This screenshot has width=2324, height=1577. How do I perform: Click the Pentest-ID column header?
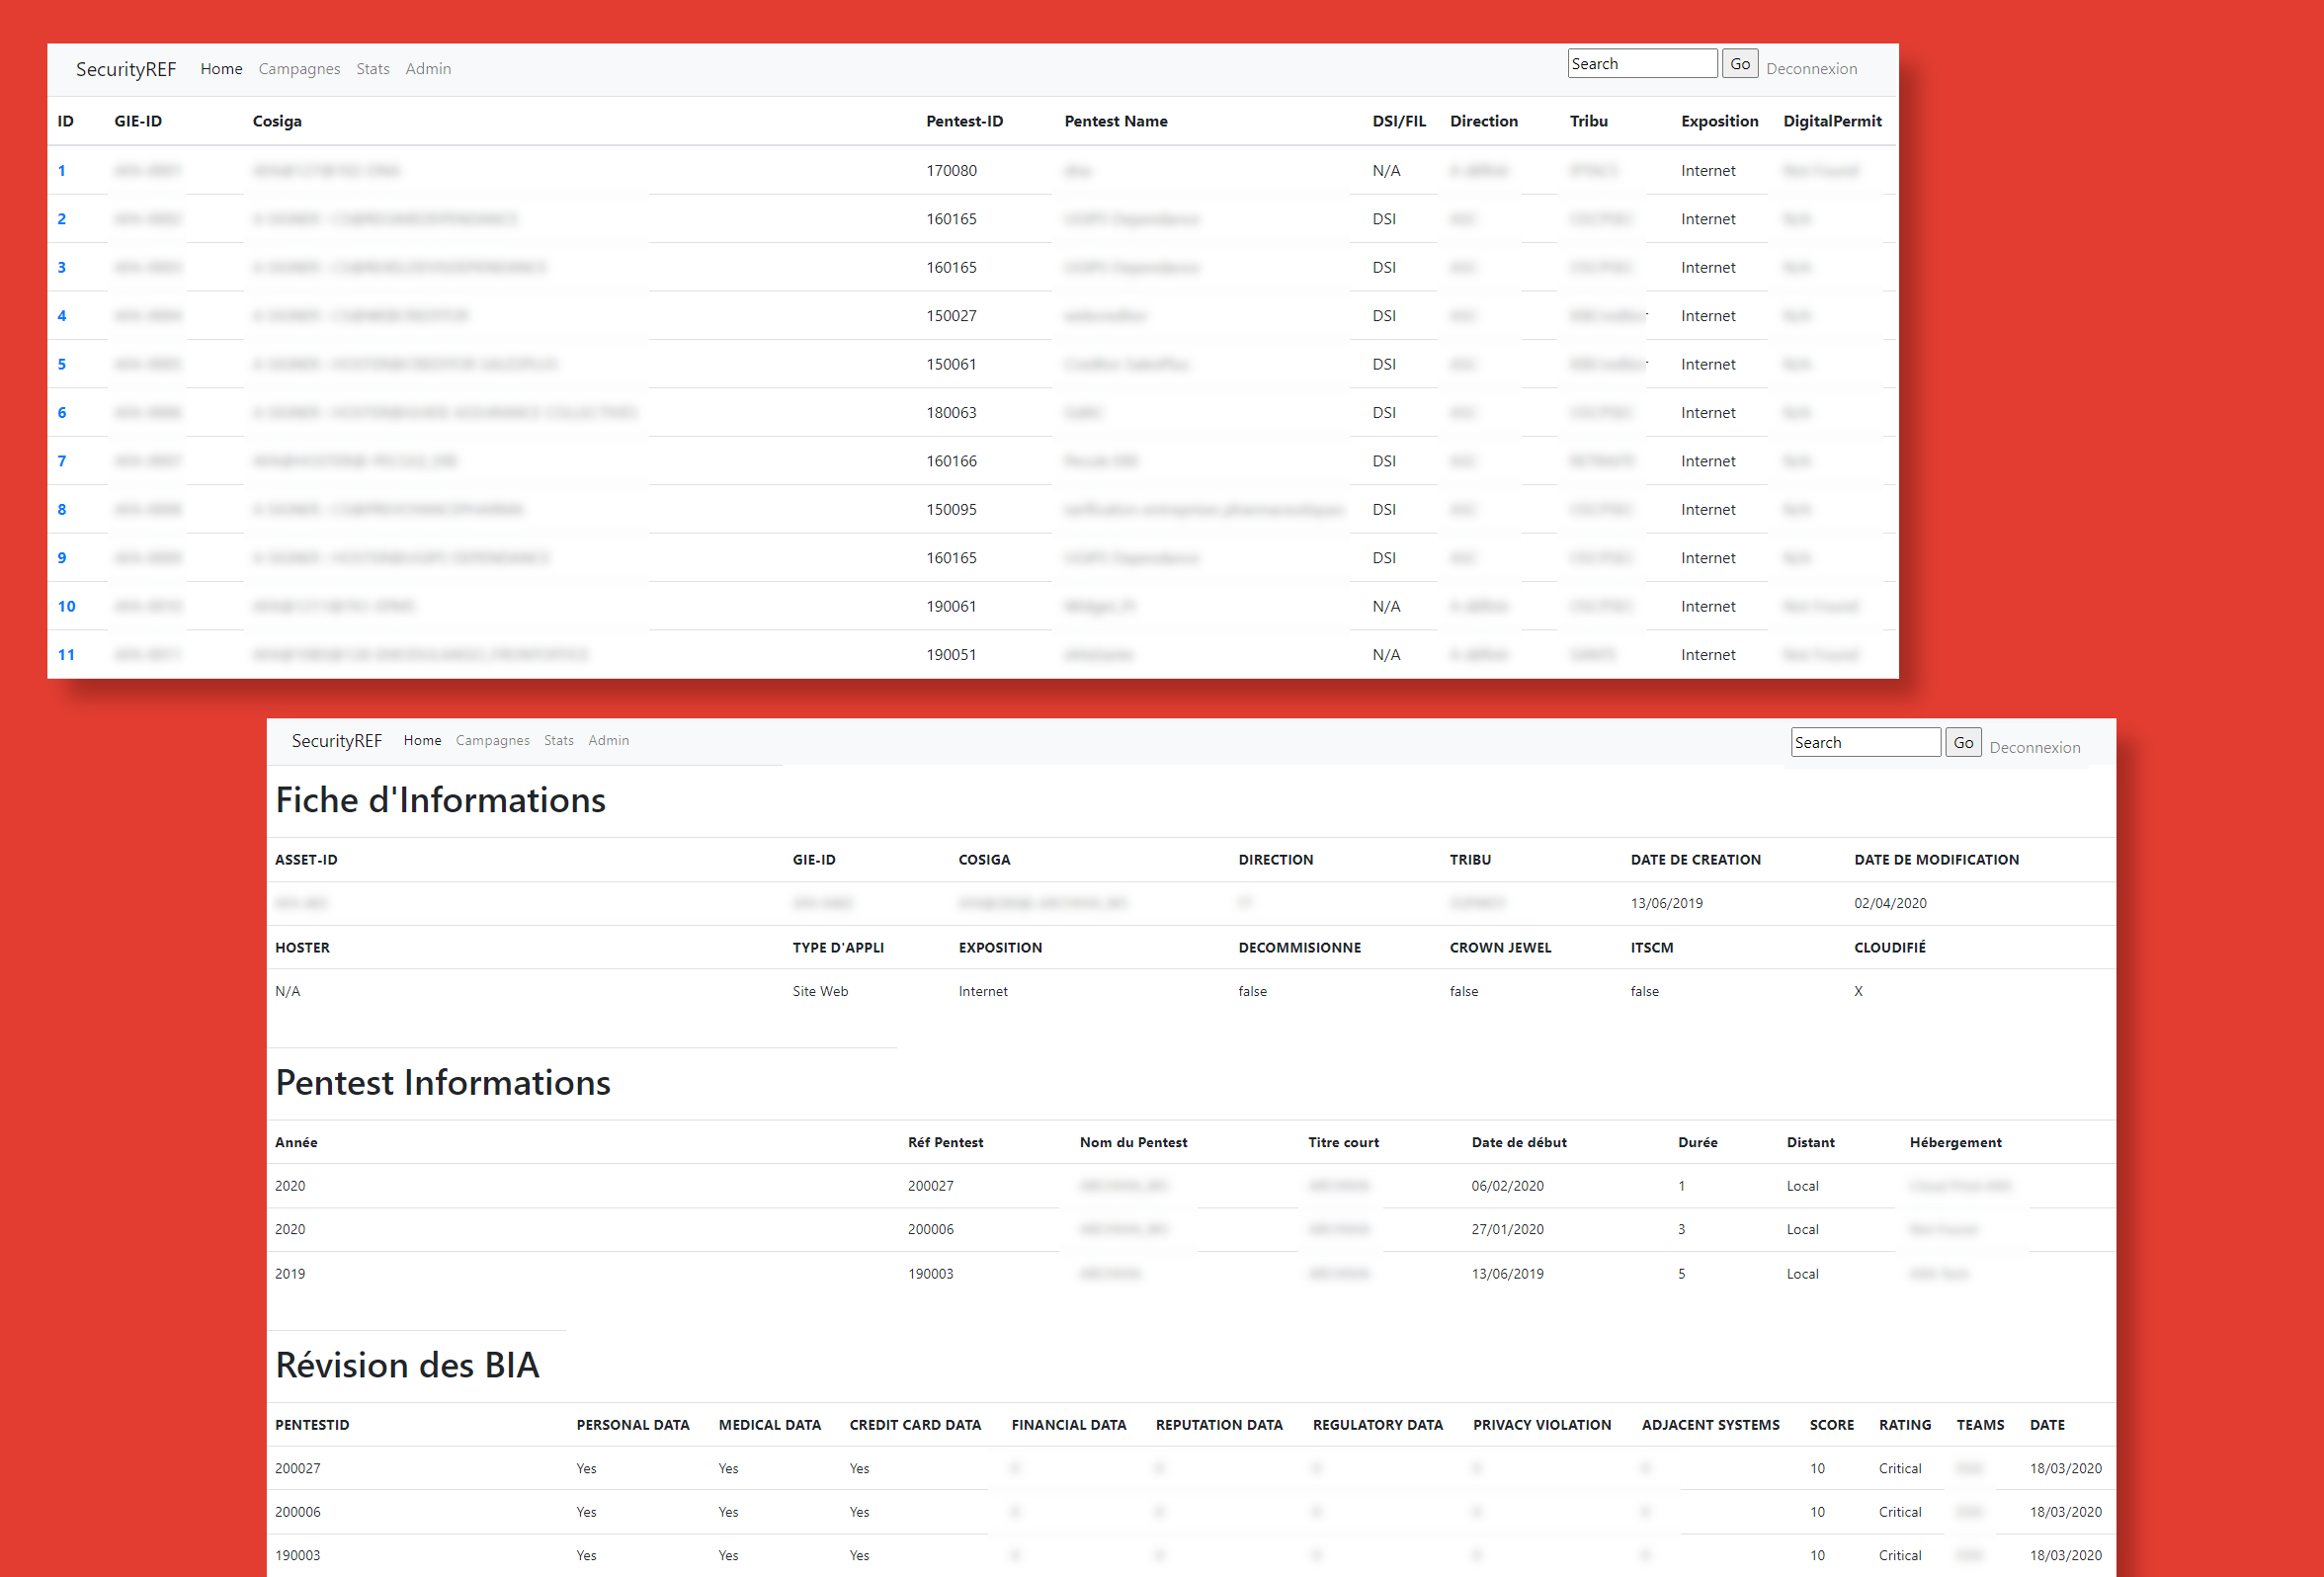click(964, 121)
